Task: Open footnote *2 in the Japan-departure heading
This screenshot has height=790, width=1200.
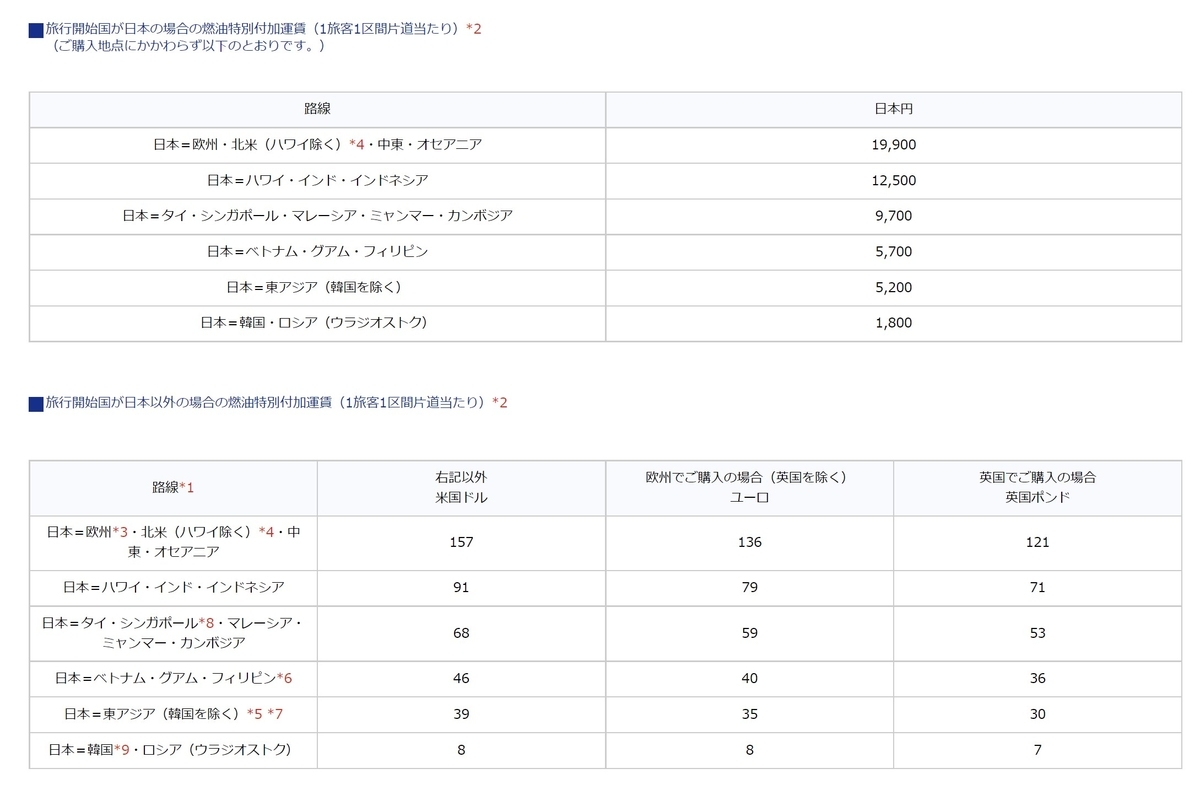Action: [x=474, y=28]
